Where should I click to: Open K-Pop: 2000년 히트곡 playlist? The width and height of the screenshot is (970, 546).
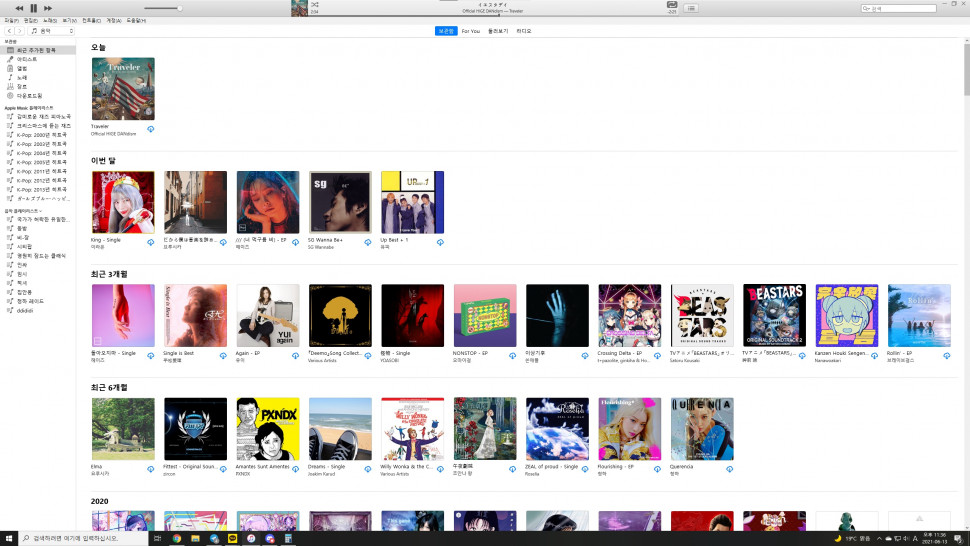pyautogui.click(x=38, y=135)
